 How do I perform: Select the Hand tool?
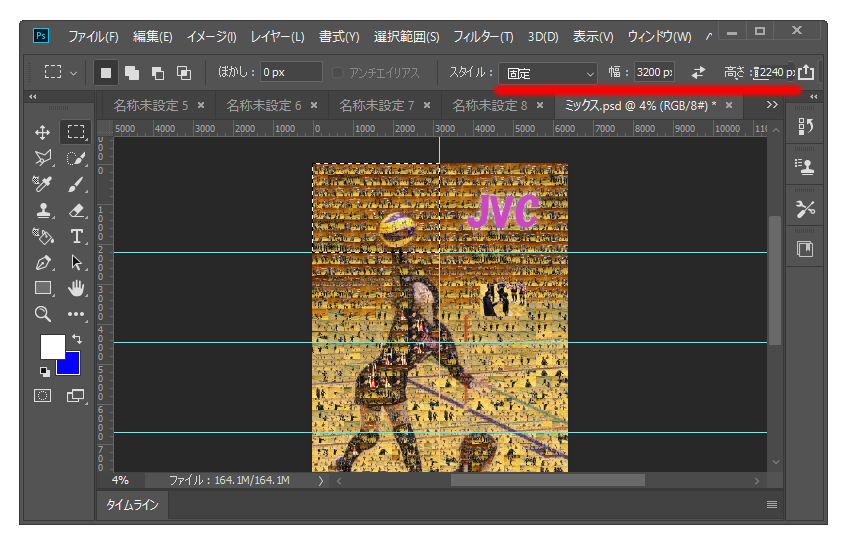(x=76, y=288)
